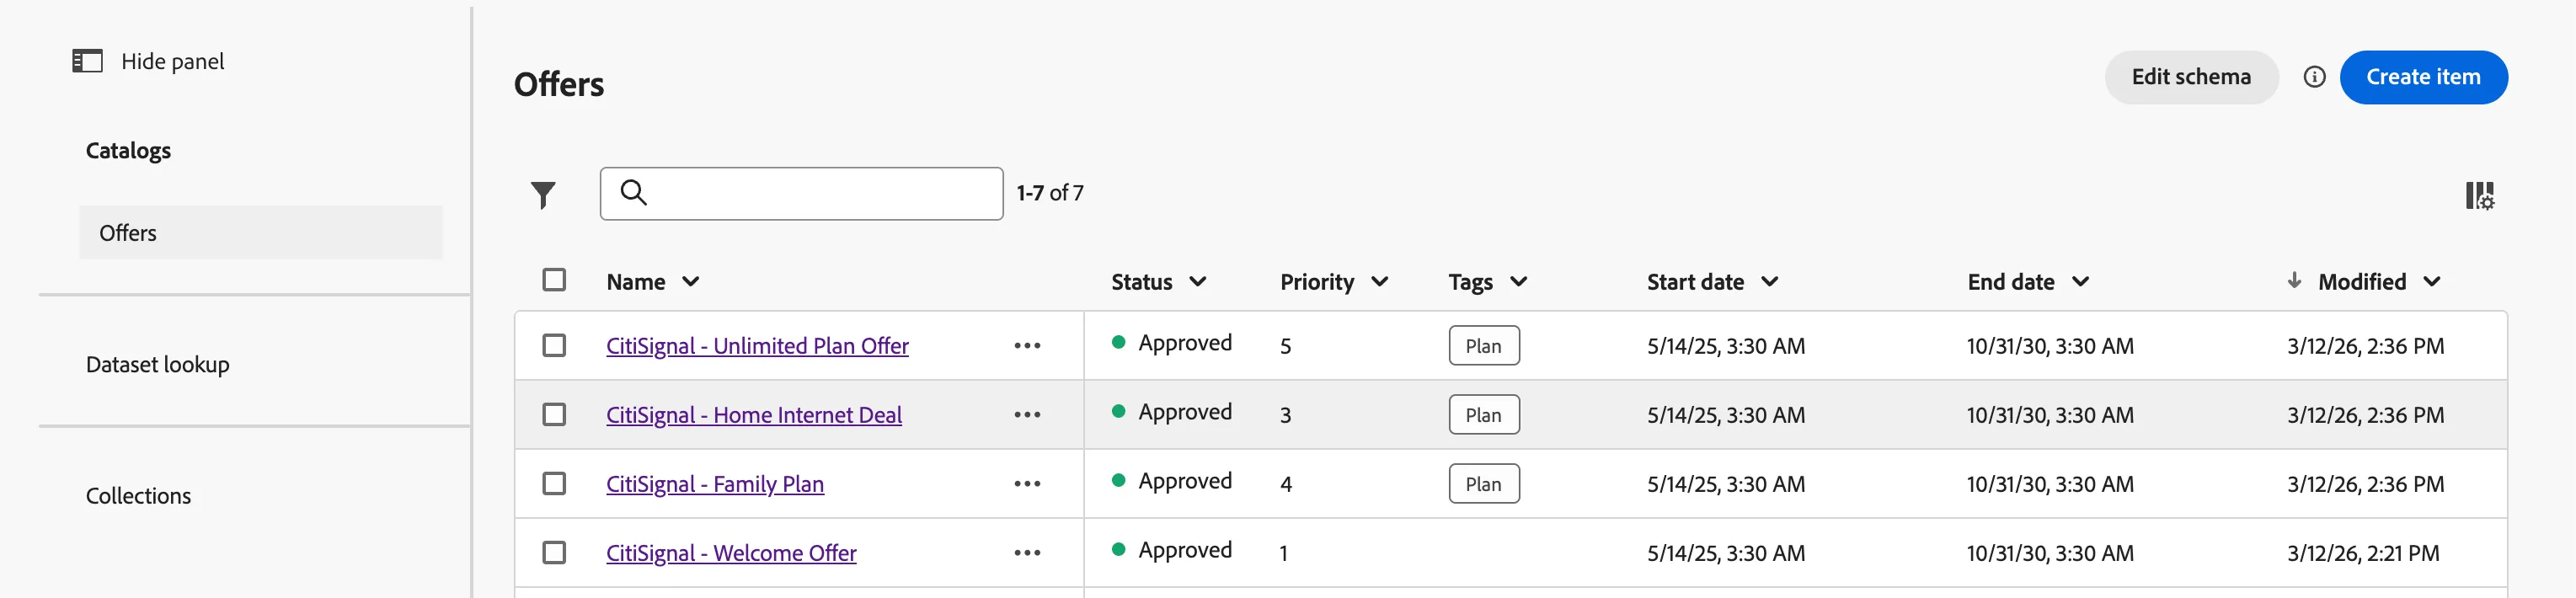
Task: Toggle the select-all checkbox in header
Action: pos(554,280)
